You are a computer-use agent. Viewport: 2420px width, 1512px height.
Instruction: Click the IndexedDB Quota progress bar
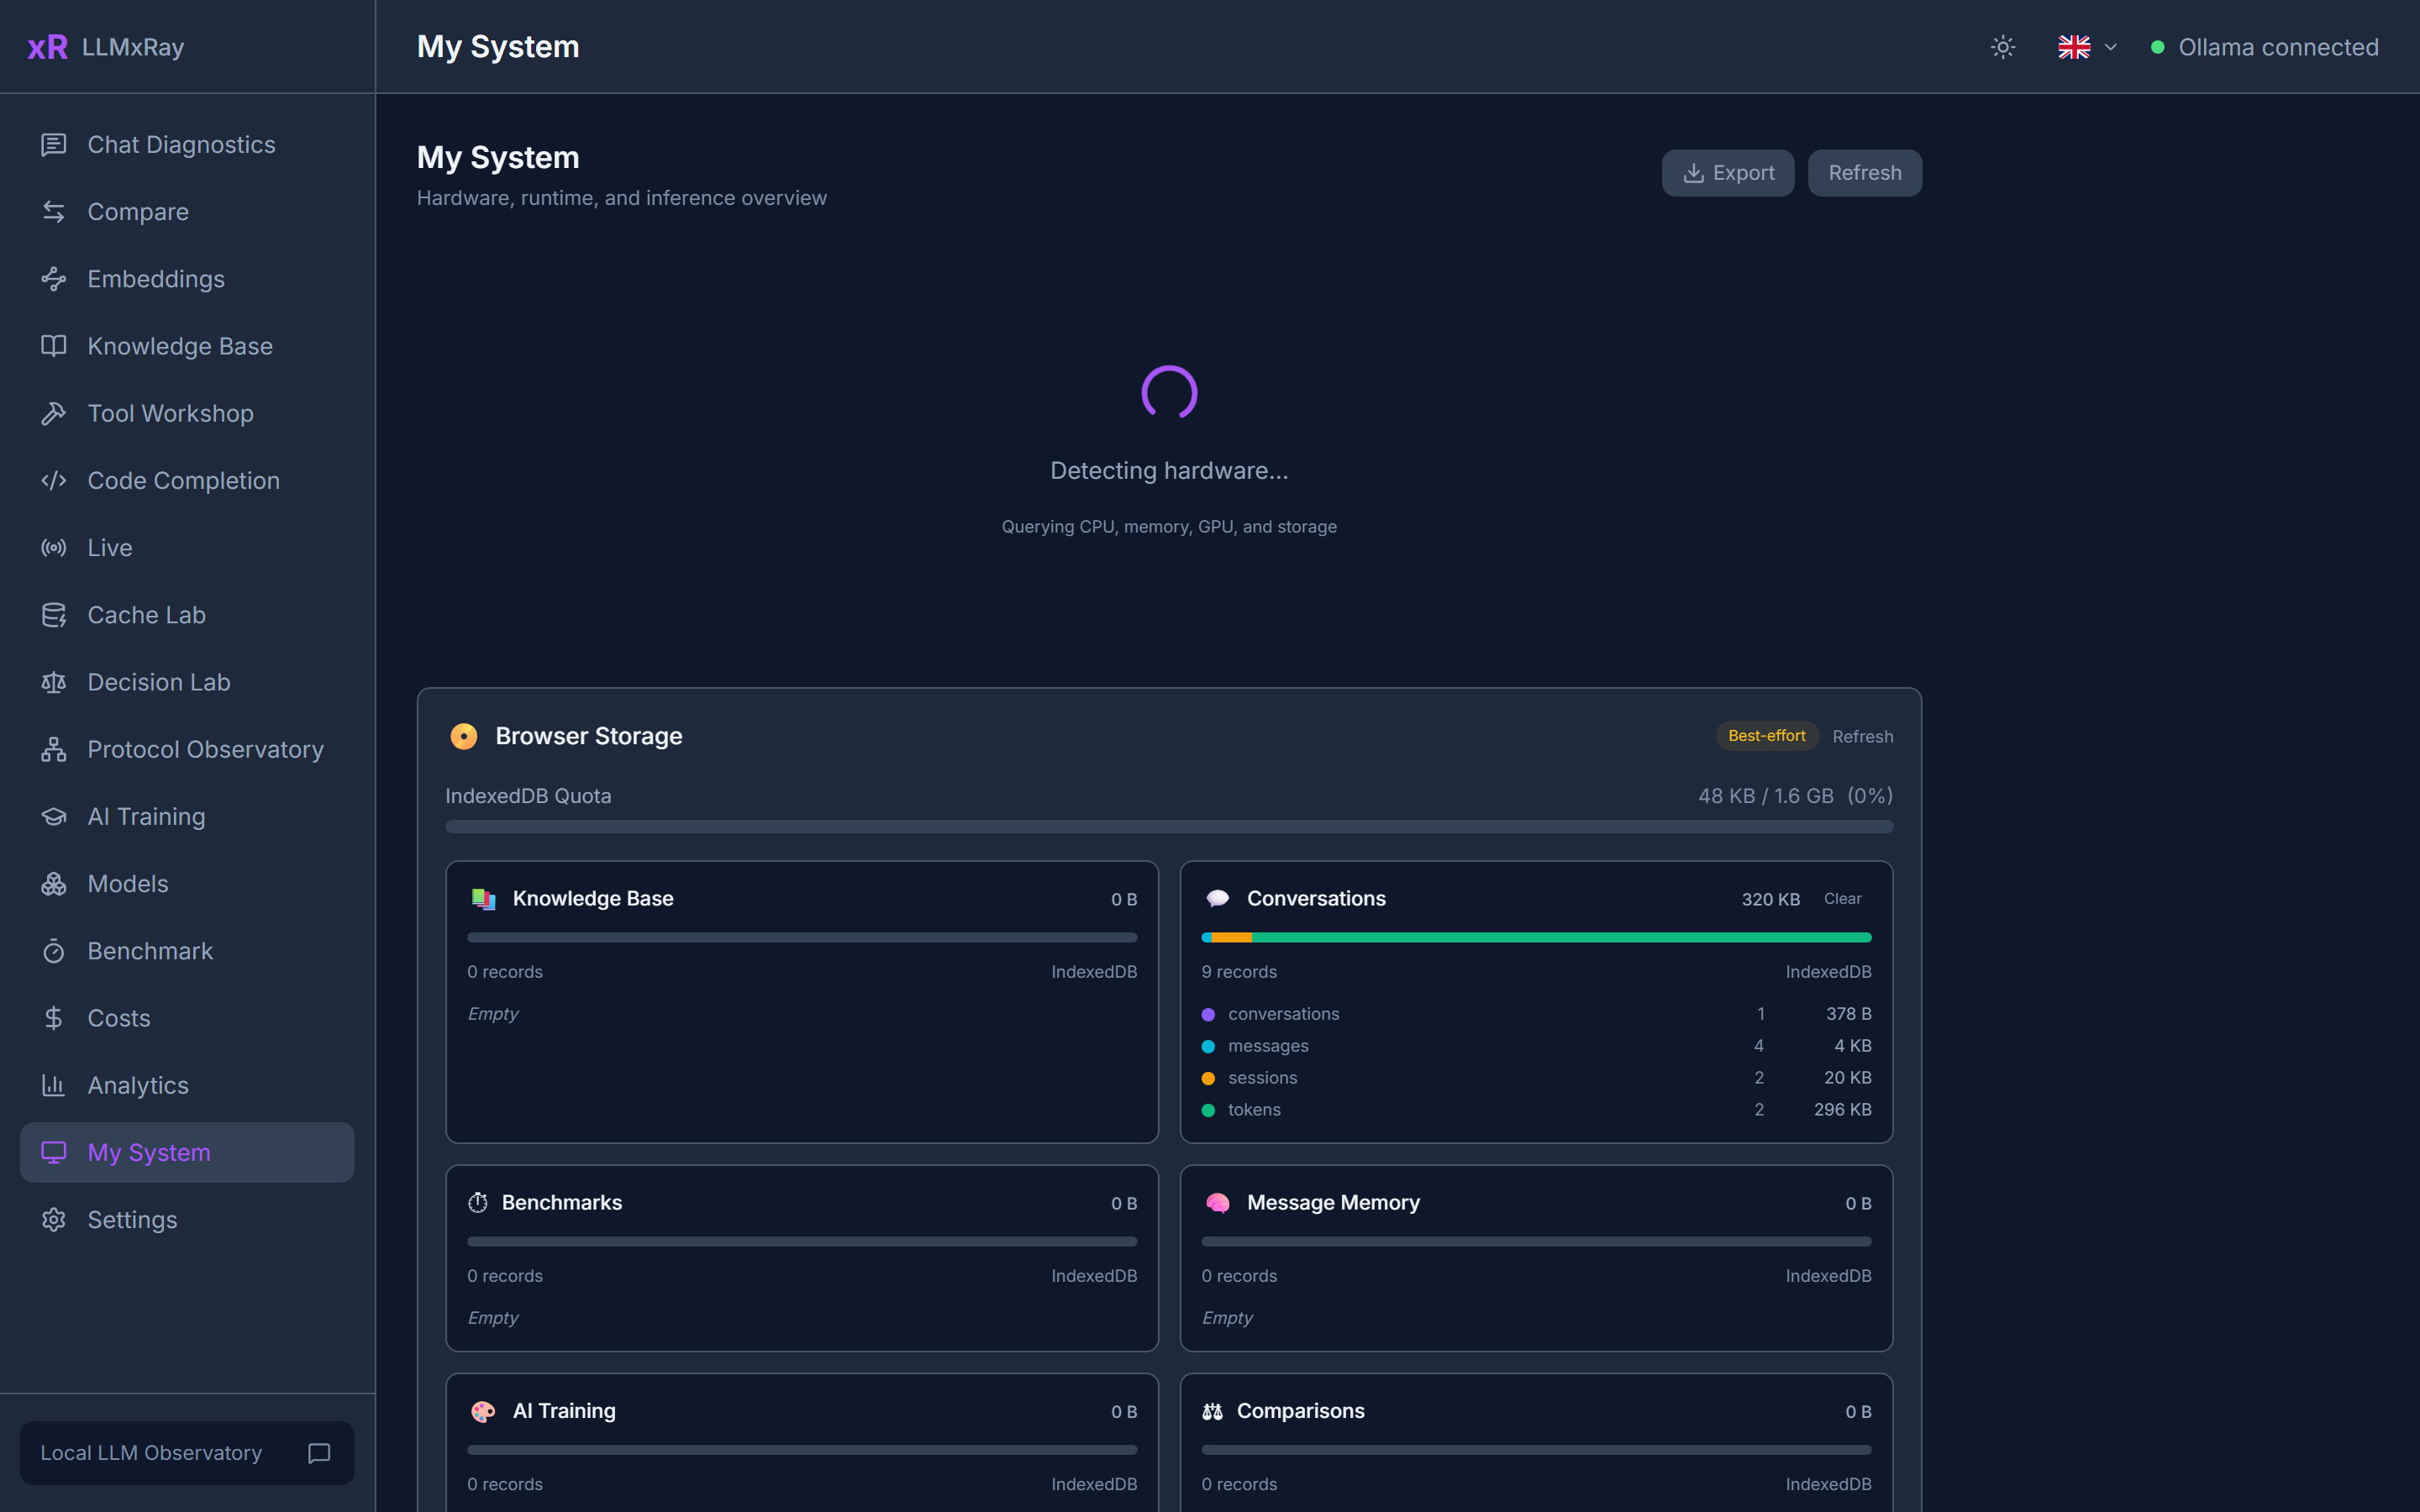[x=1169, y=826]
